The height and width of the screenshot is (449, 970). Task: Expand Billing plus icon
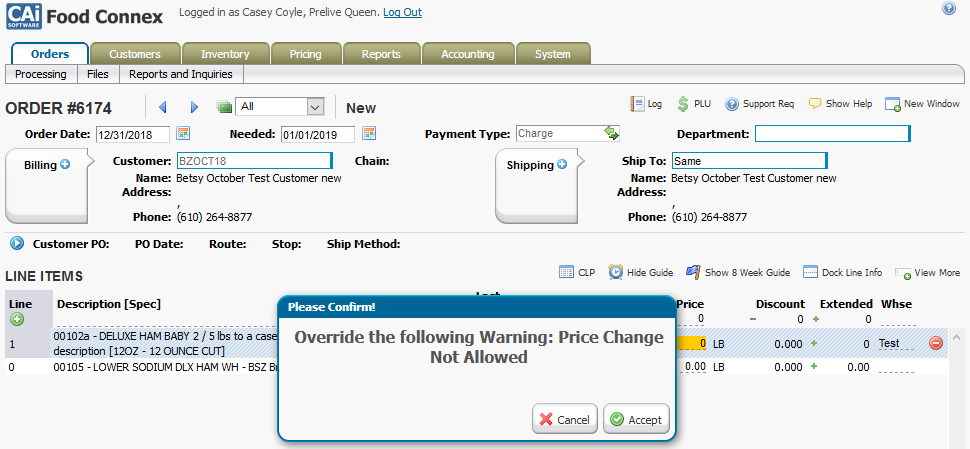click(x=65, y=165)
